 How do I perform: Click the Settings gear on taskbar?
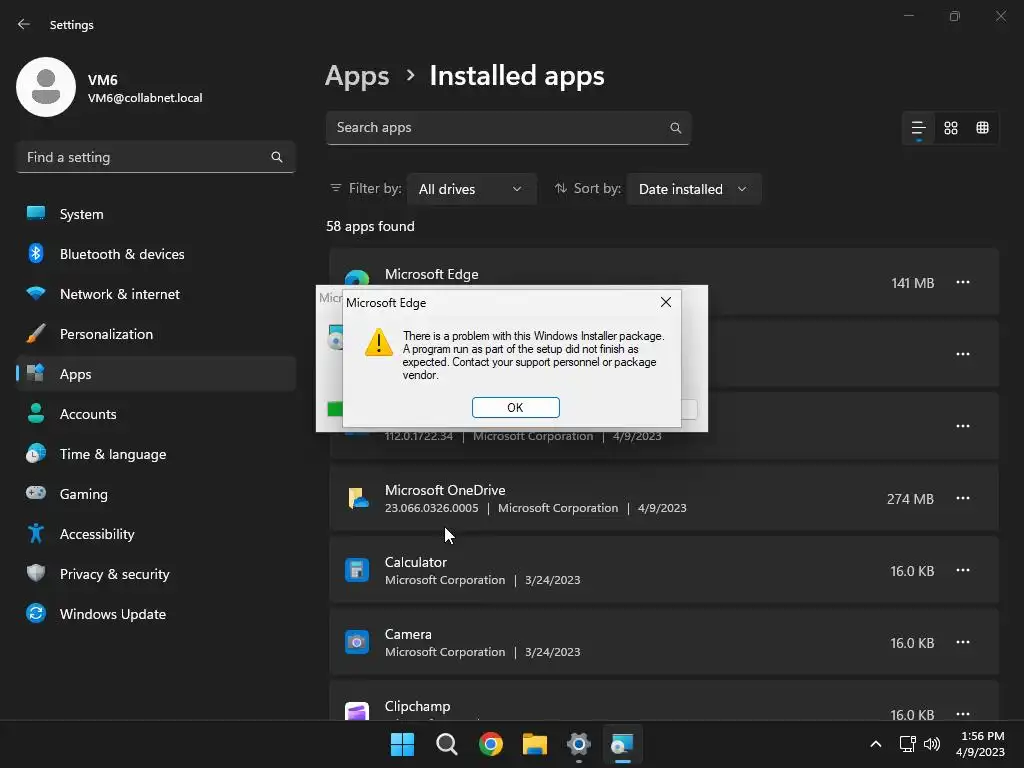pyautogui.click(x=579, y=744)
